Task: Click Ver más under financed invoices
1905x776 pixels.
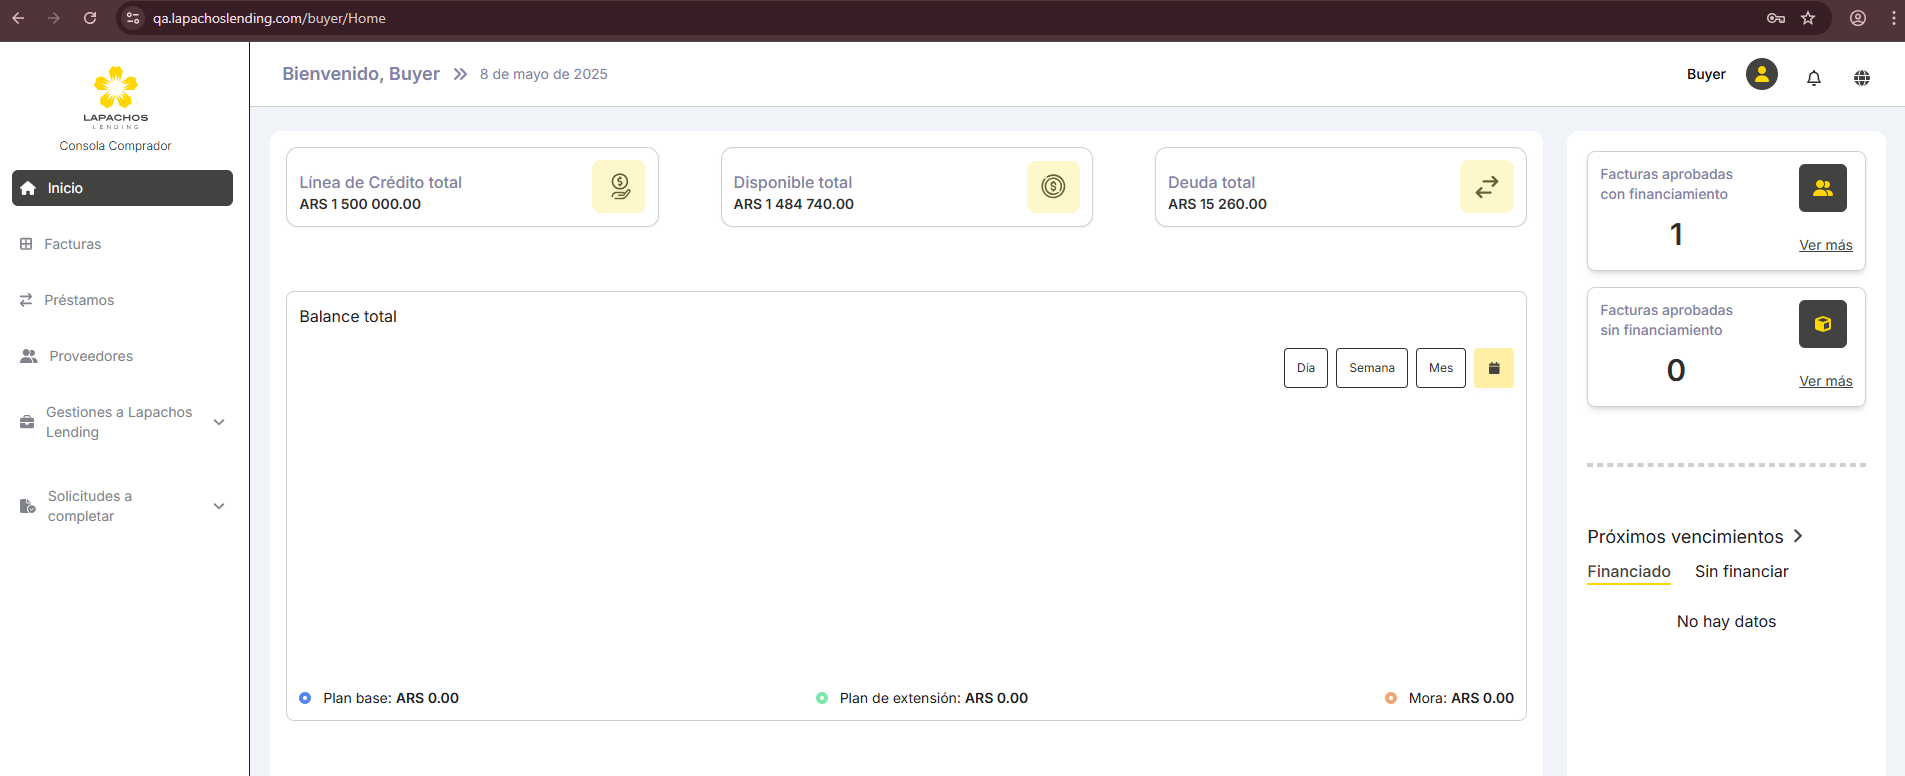Action: 1825,245
